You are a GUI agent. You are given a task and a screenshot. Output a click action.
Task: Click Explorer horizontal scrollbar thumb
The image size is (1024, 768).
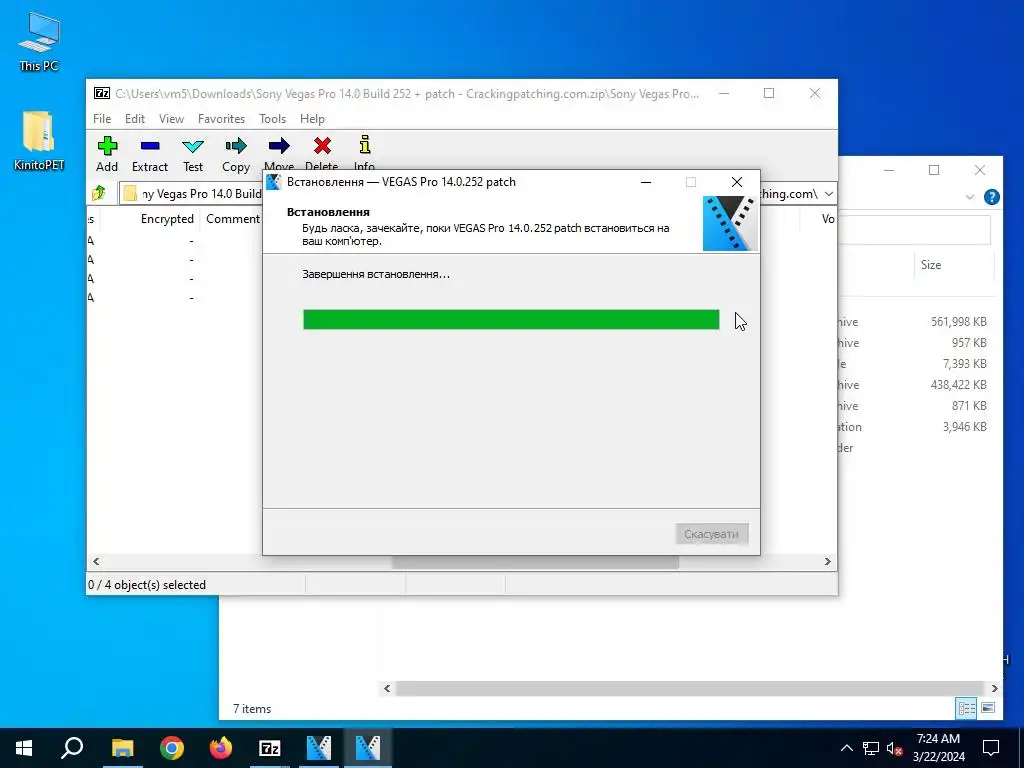690,688
